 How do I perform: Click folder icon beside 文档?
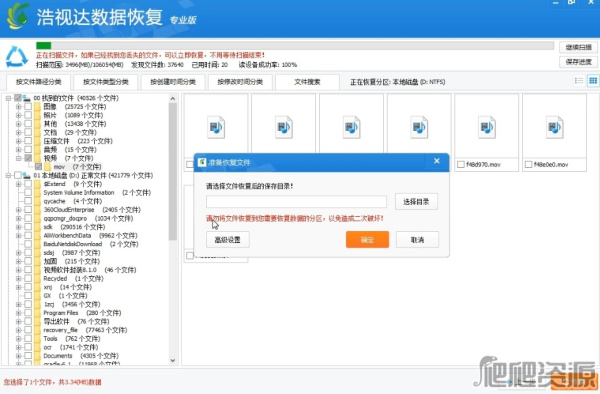tap(37, 132)
